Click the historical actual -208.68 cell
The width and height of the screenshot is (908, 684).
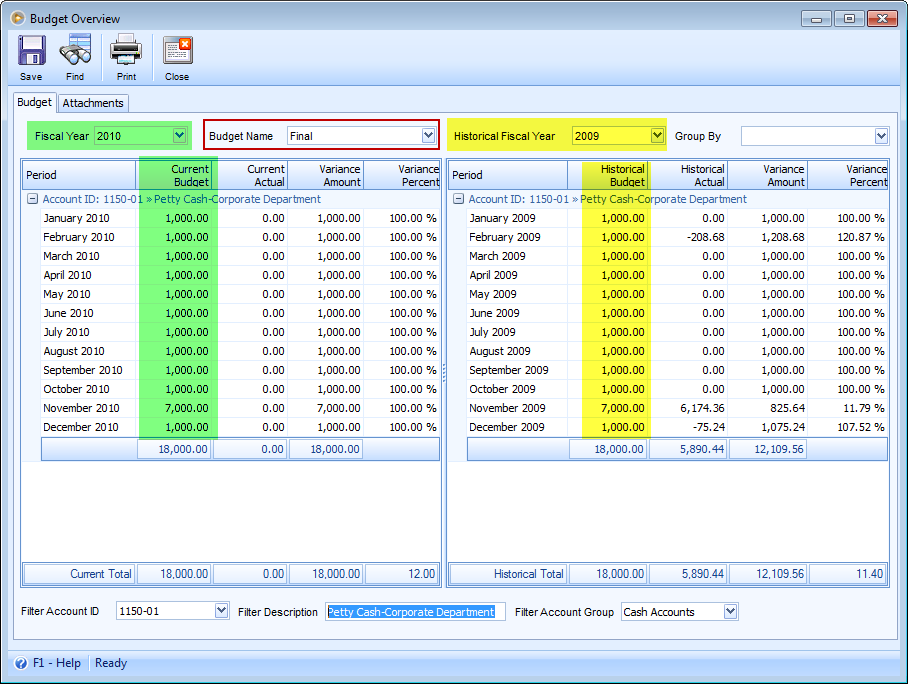[688, 237]
